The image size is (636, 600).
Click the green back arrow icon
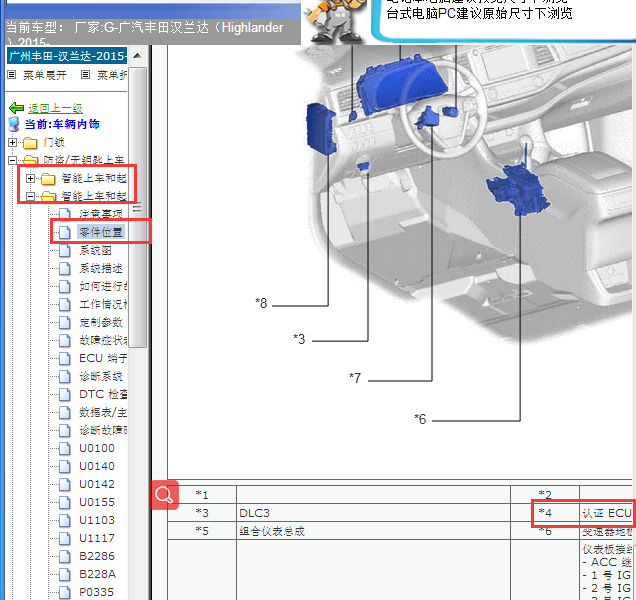[x=17, y=108]
